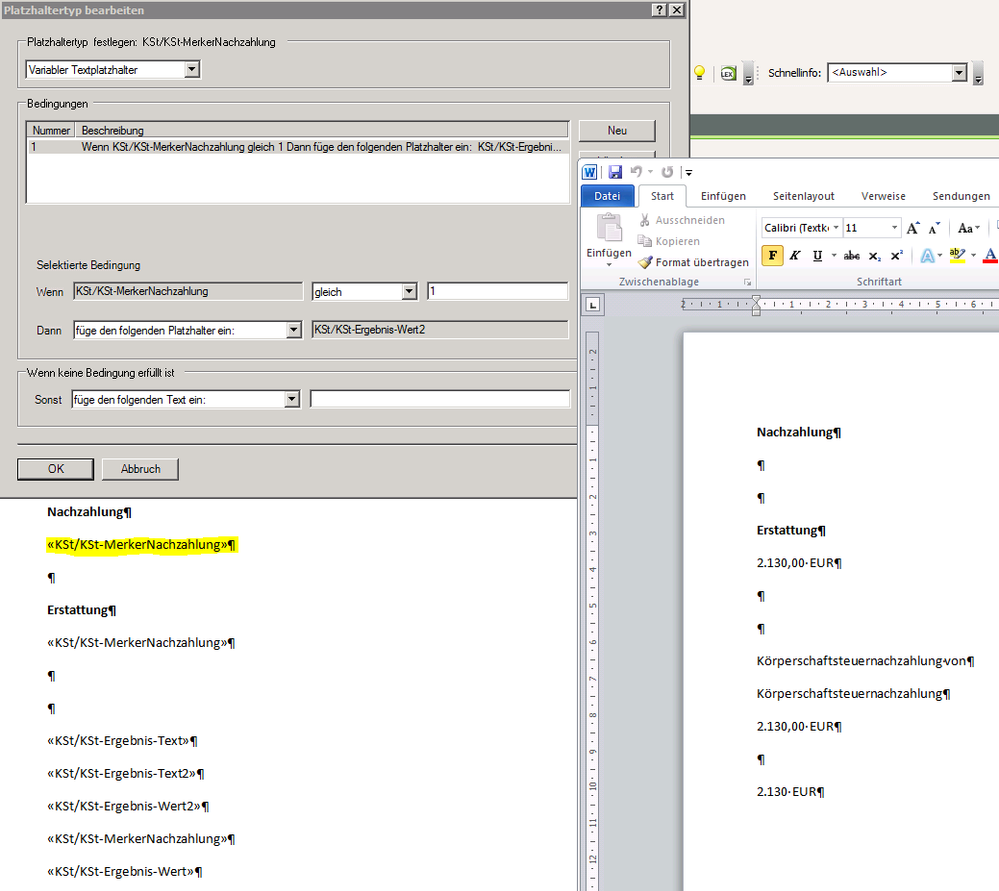Open the Variabler Textplatzhalter dropdown
This screenshot has height=891, width=999.
tap(193, 70)
